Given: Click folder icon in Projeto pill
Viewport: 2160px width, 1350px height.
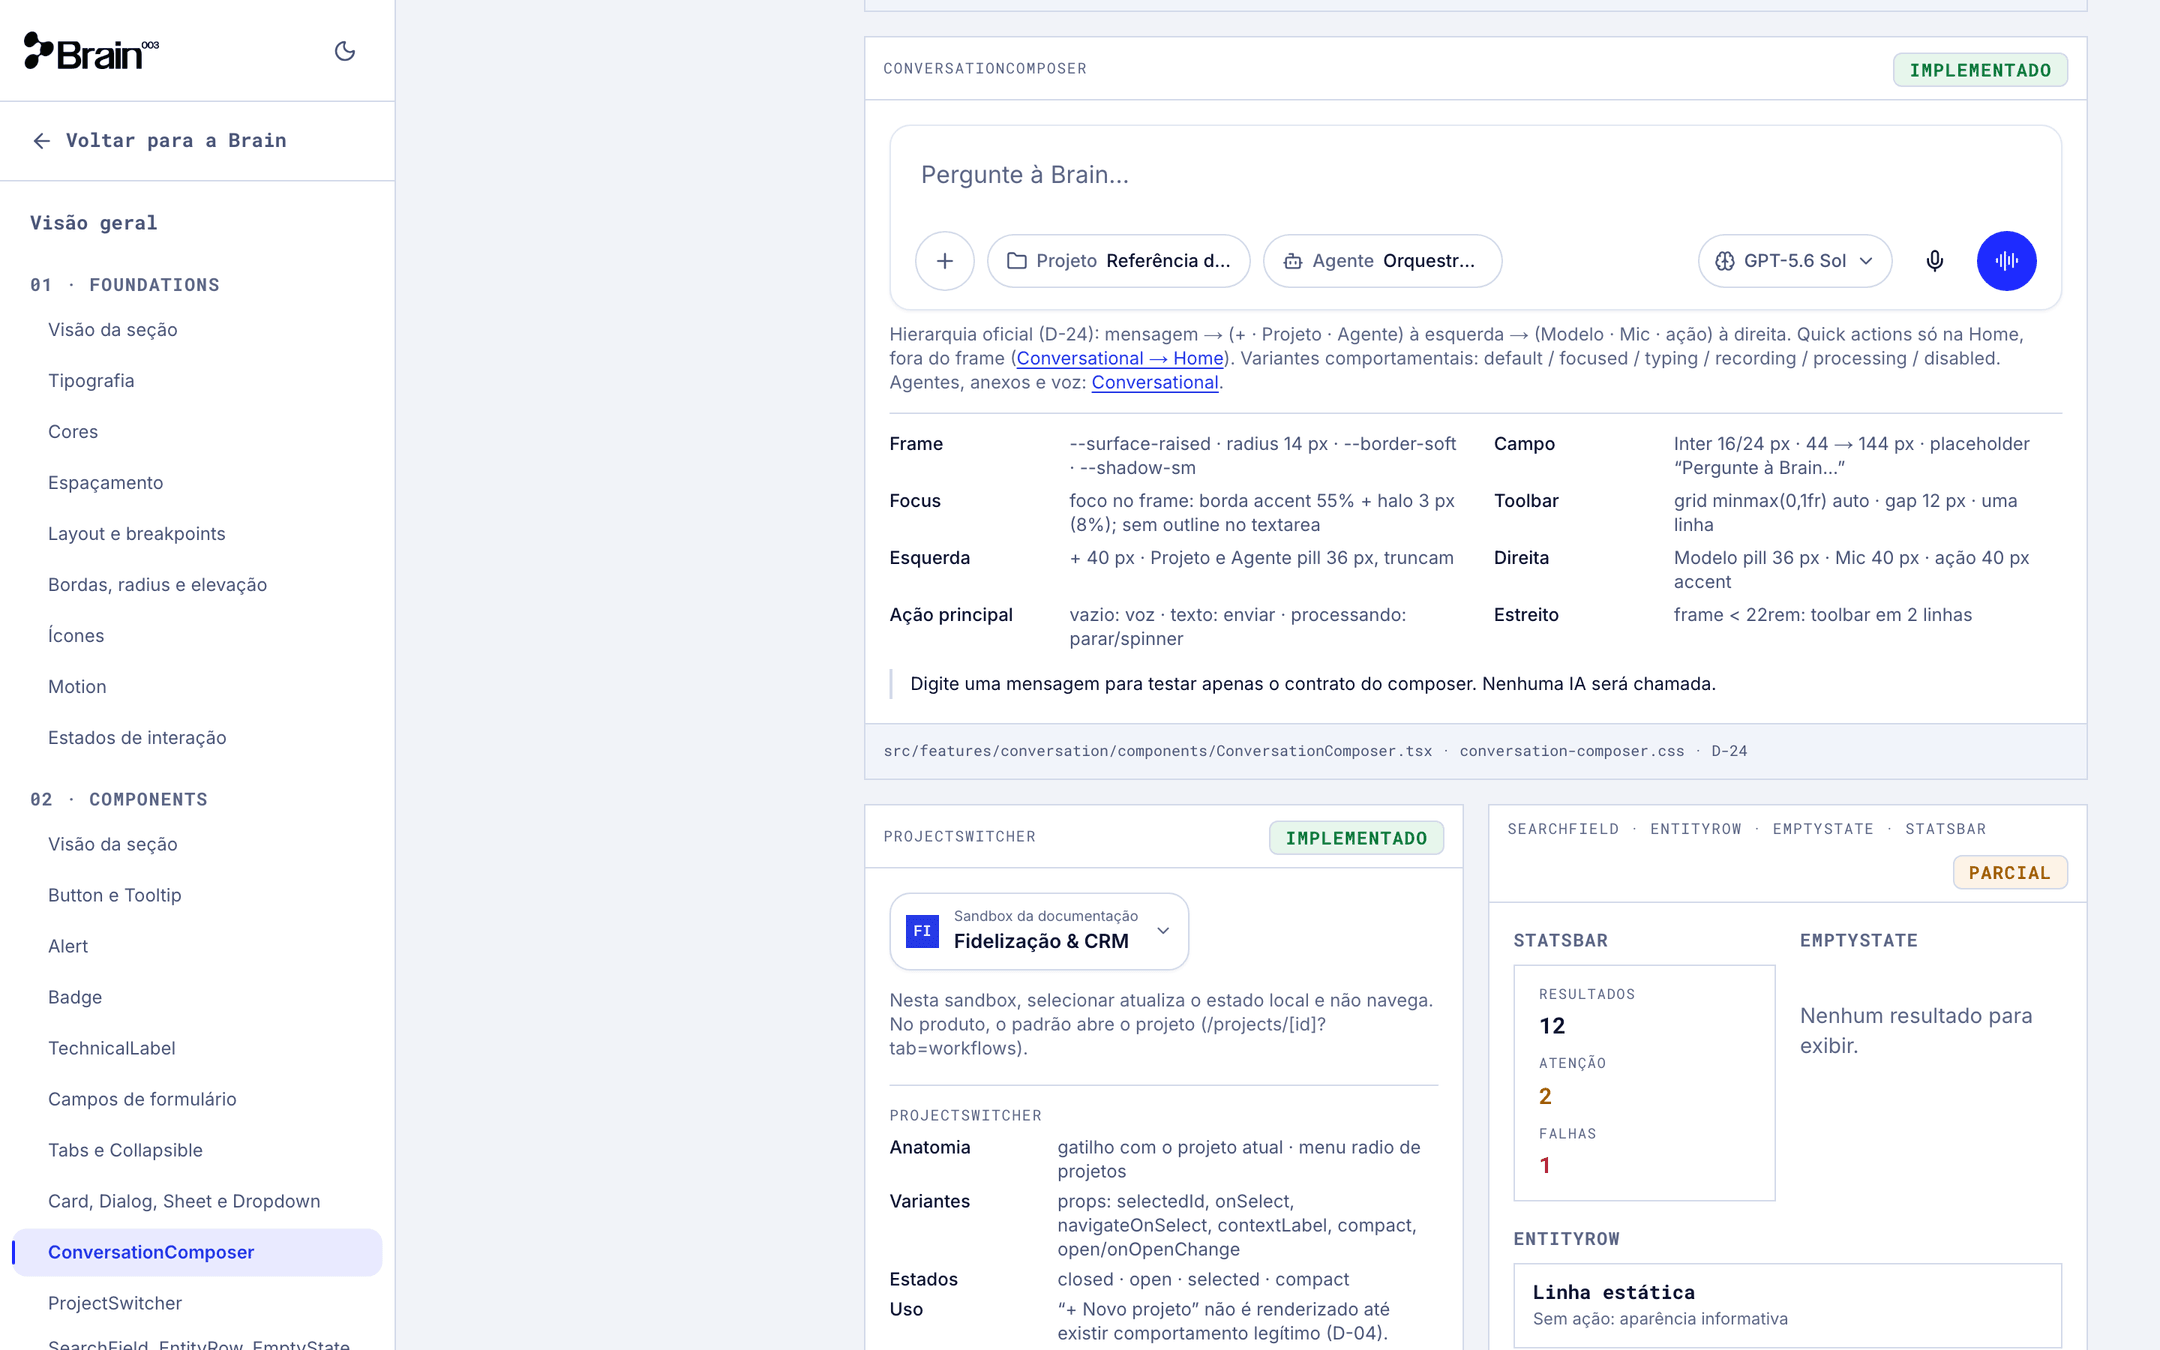Looking at the screenshot, I should (1017, 261).
